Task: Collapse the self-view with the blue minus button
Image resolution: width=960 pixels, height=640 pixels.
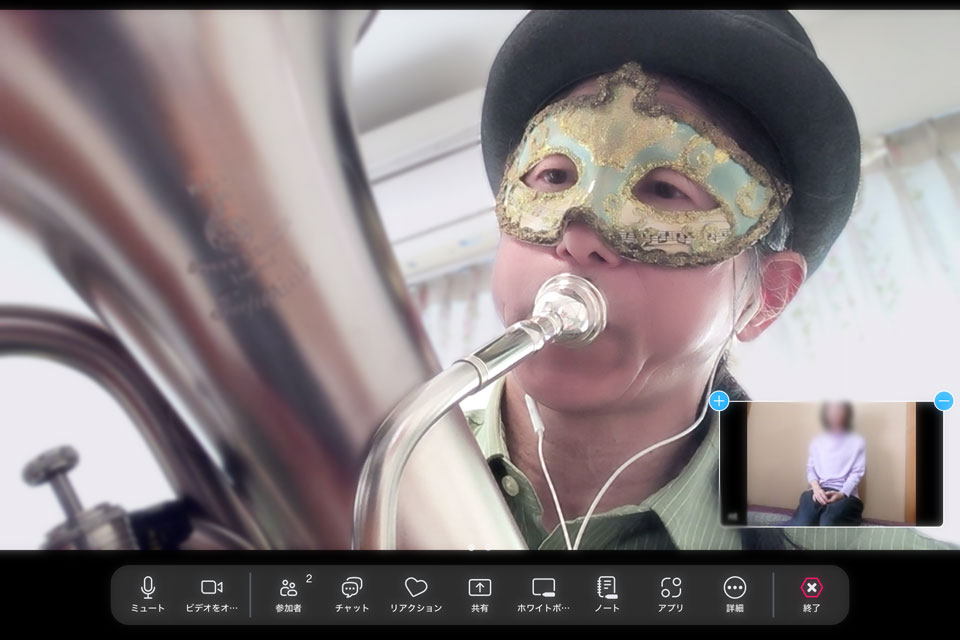Action: [943, 401]
